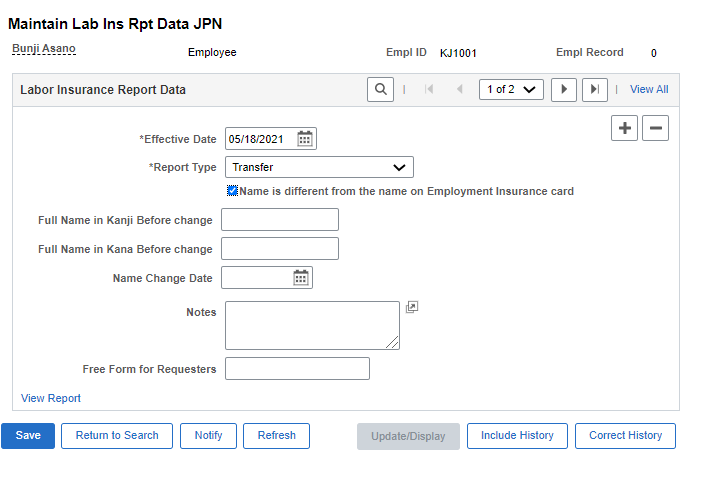Click the search magnifier icon

coord(380,90)
